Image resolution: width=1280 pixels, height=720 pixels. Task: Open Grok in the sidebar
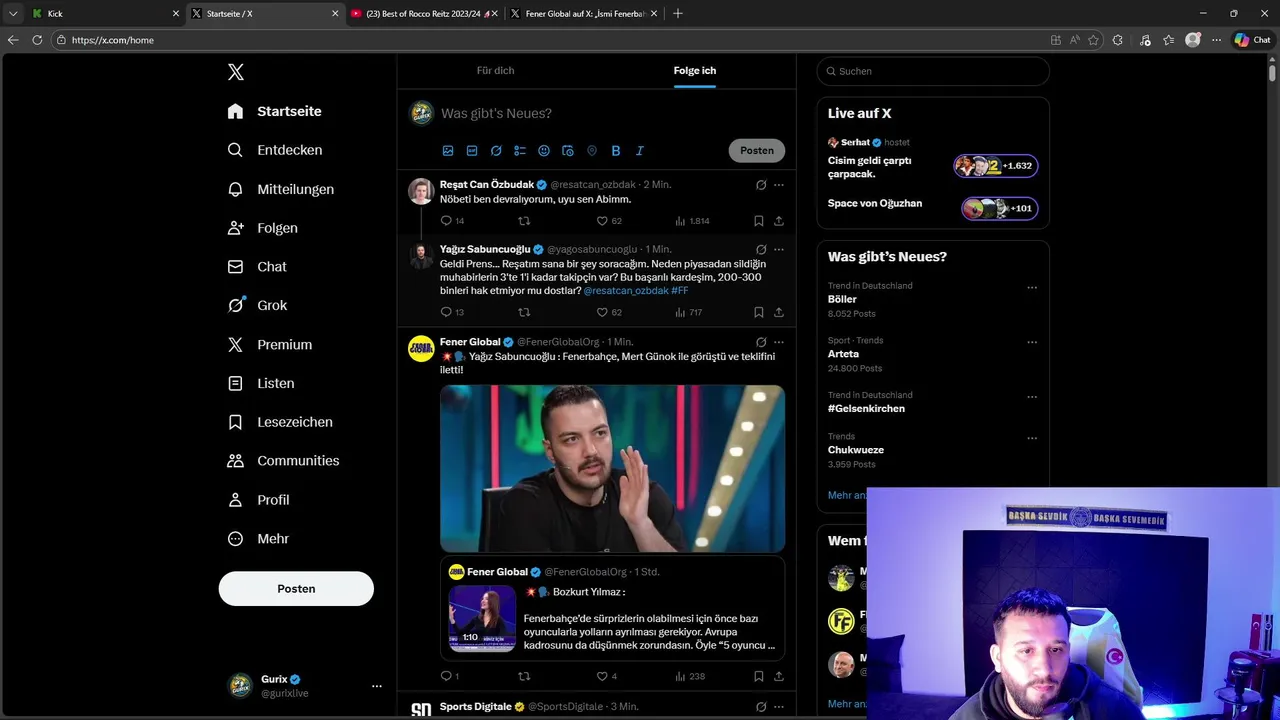pyautogui.click(x=256, y=306)
